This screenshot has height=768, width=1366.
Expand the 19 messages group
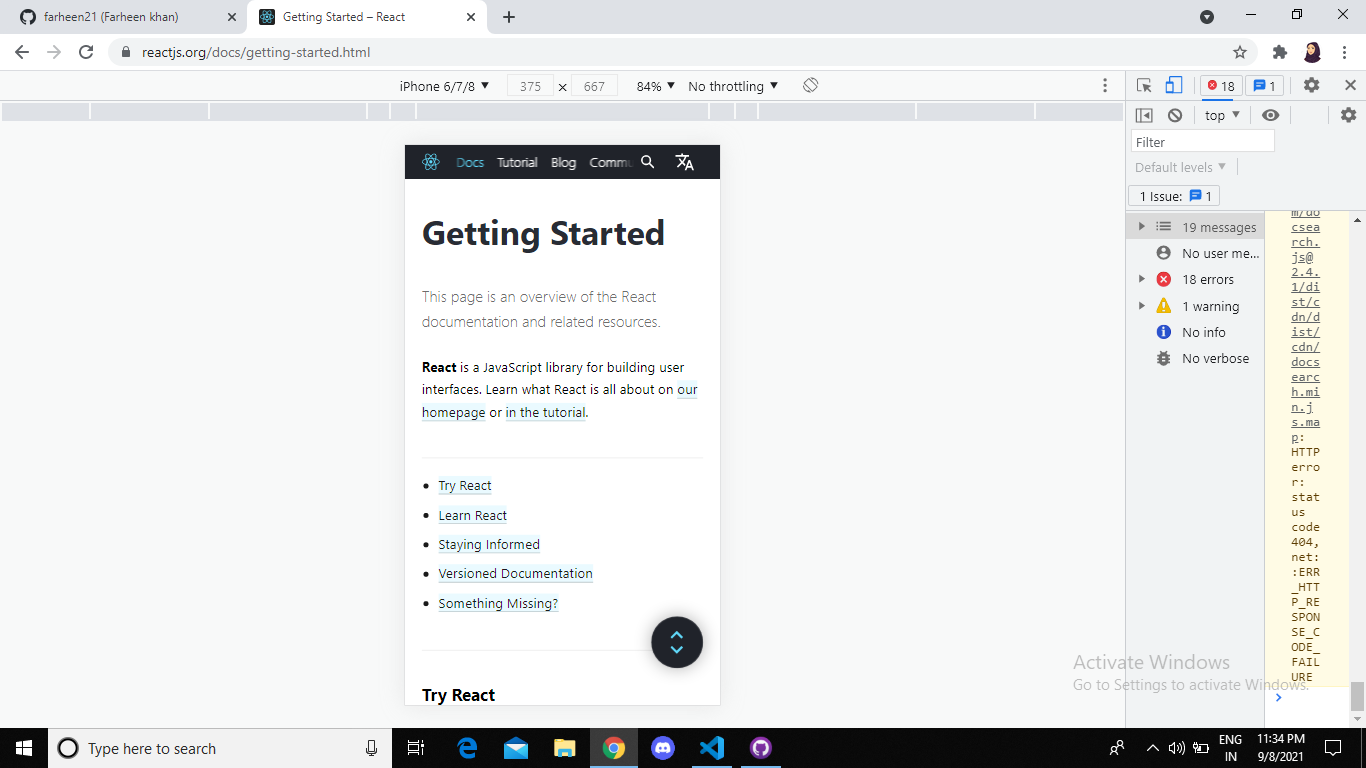tap(1142, 227)
